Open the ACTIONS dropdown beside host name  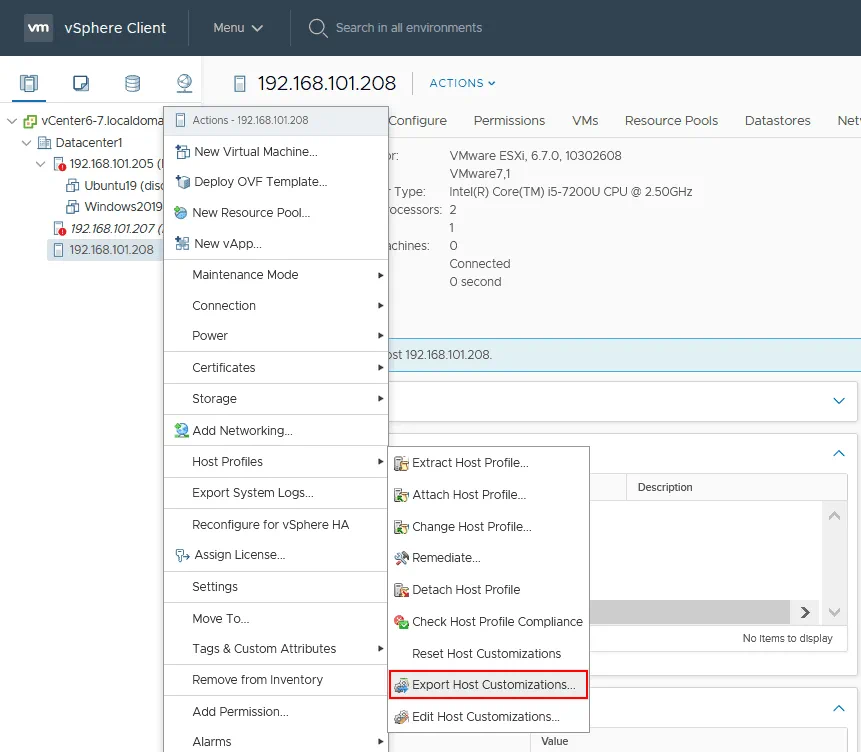(x=462, y=83)
